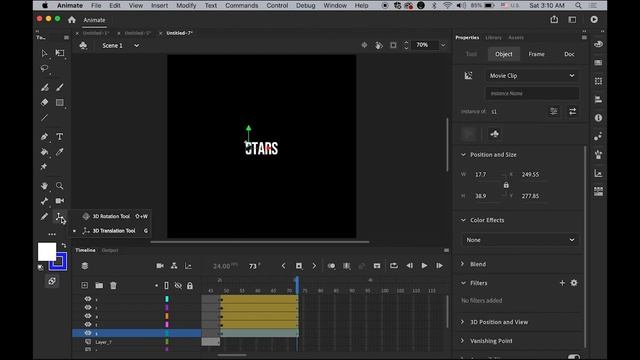Toggle Clip content outside stage icon
Viewport: 640px width, 360px height.
pos(393,45)
